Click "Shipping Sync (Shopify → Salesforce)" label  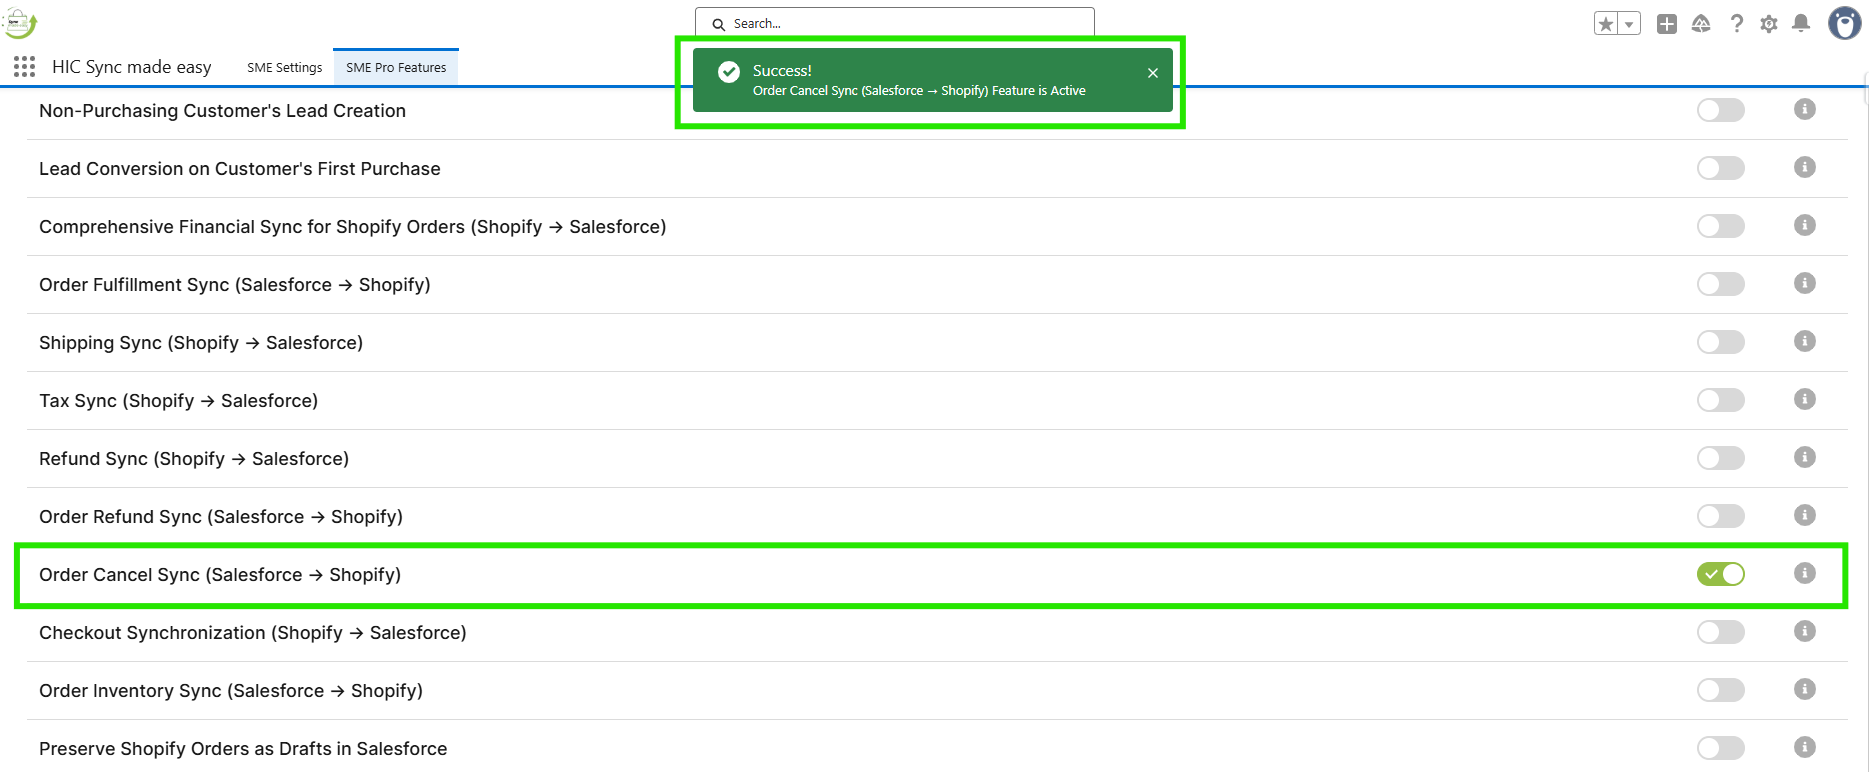(201, 343)
